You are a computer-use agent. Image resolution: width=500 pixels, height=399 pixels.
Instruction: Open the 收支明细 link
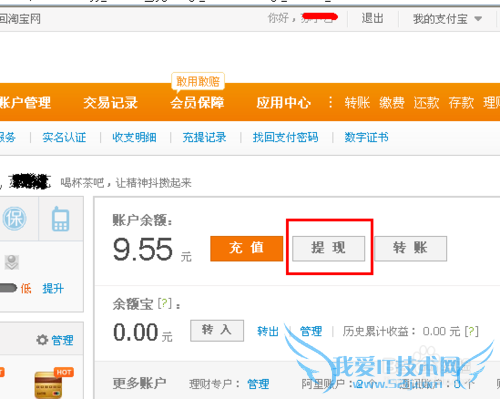coord(134,137)
